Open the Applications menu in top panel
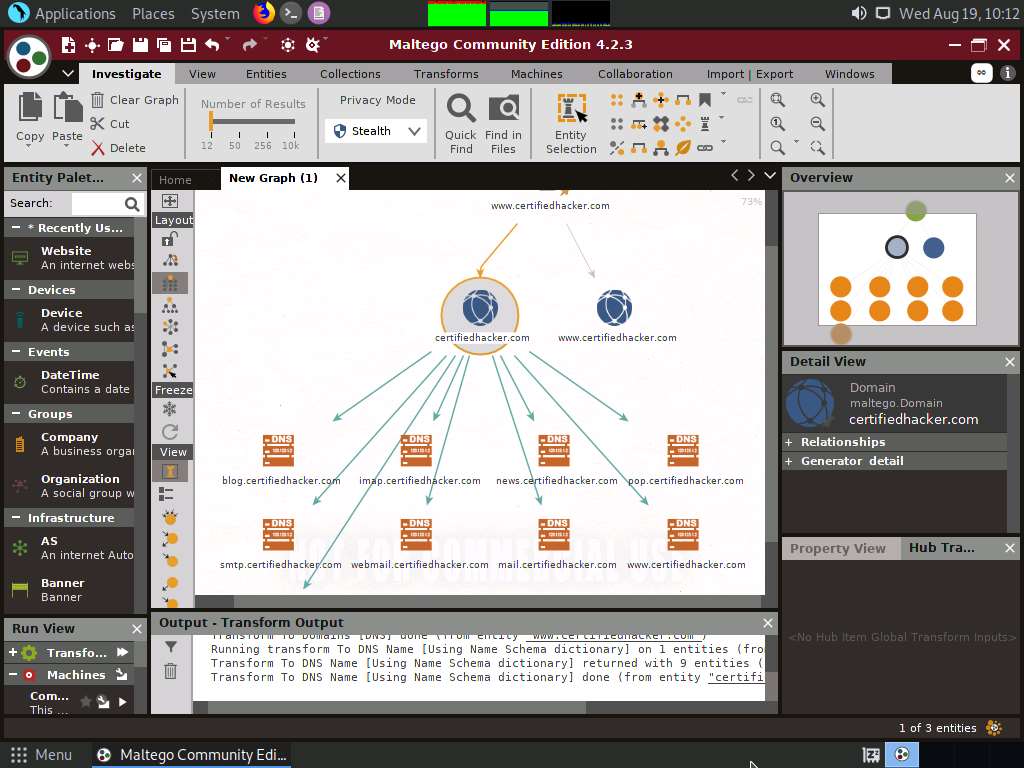This screenshot has width=1024, height=768. pos(62,13)
